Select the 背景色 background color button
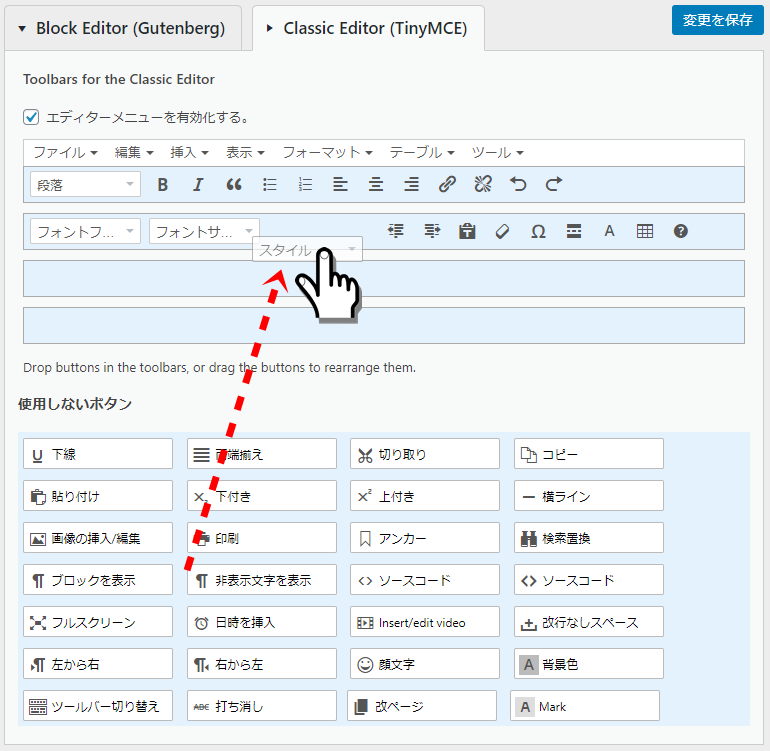 pyautogui.click(x=588, y=664)
